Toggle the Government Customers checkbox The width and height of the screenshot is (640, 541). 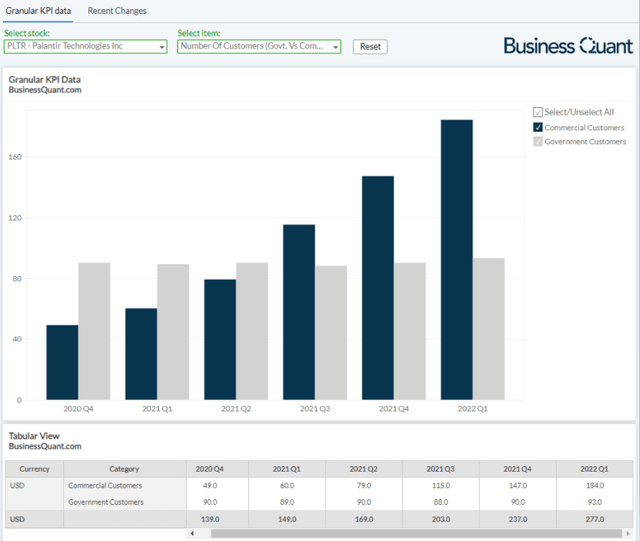pyautogui.click(x=538, y=142)
